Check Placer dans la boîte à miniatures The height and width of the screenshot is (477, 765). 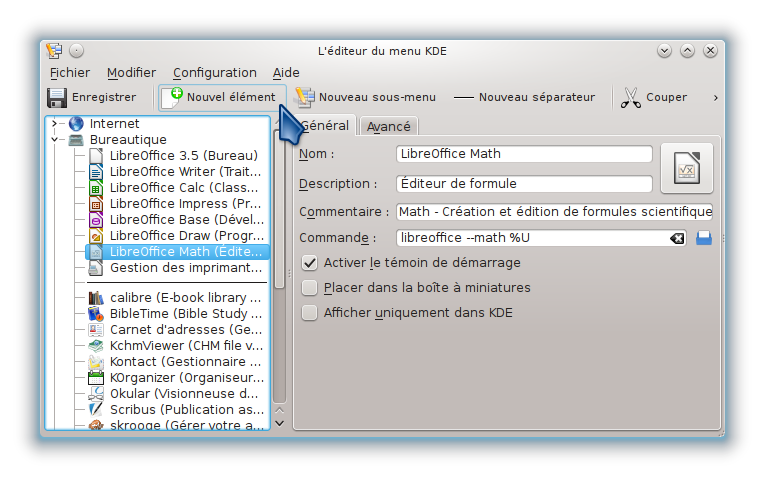point(309,288)
